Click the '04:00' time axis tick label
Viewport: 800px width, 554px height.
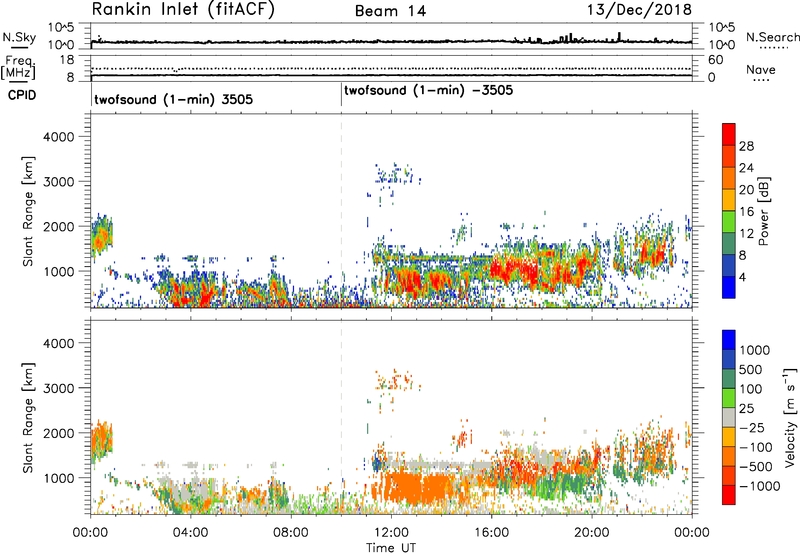pos(190,533)
